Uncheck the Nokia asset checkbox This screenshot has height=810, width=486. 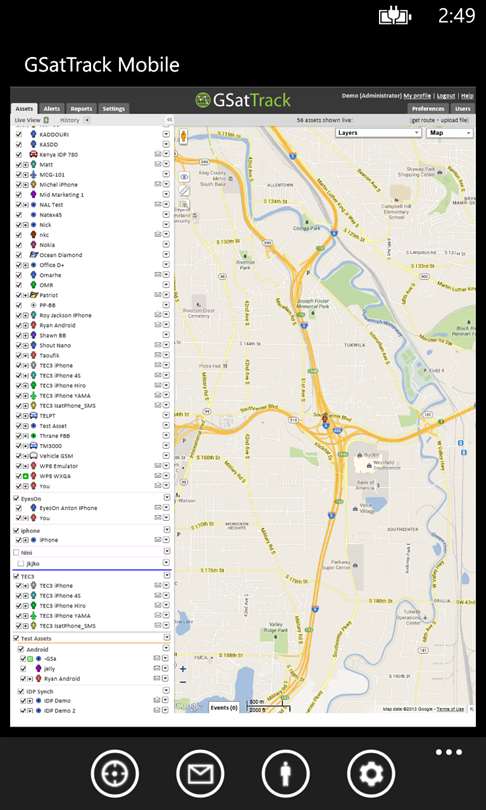(x=19, y=245)
